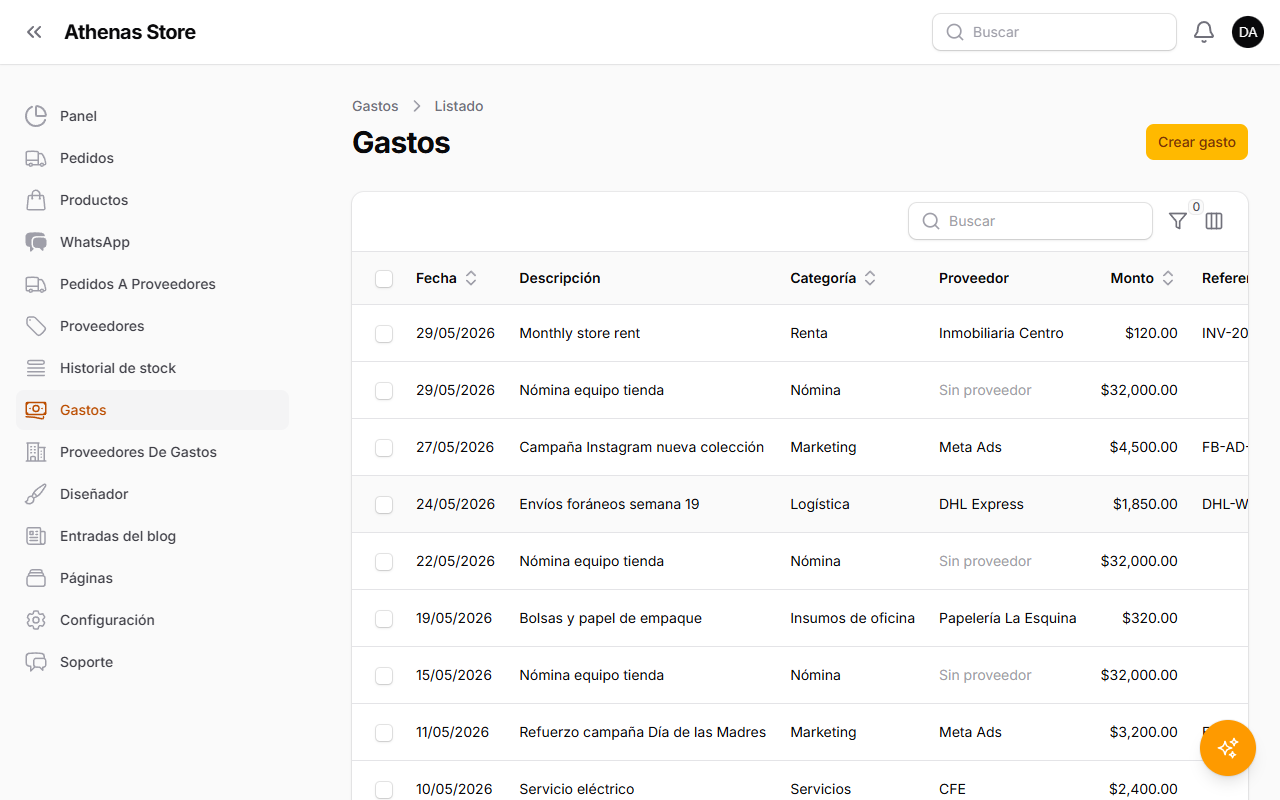This screenshot has width=1280, height=800.
Task: Click the Entradas del blog newspaper icon
Action: click(x=36, y=536)
